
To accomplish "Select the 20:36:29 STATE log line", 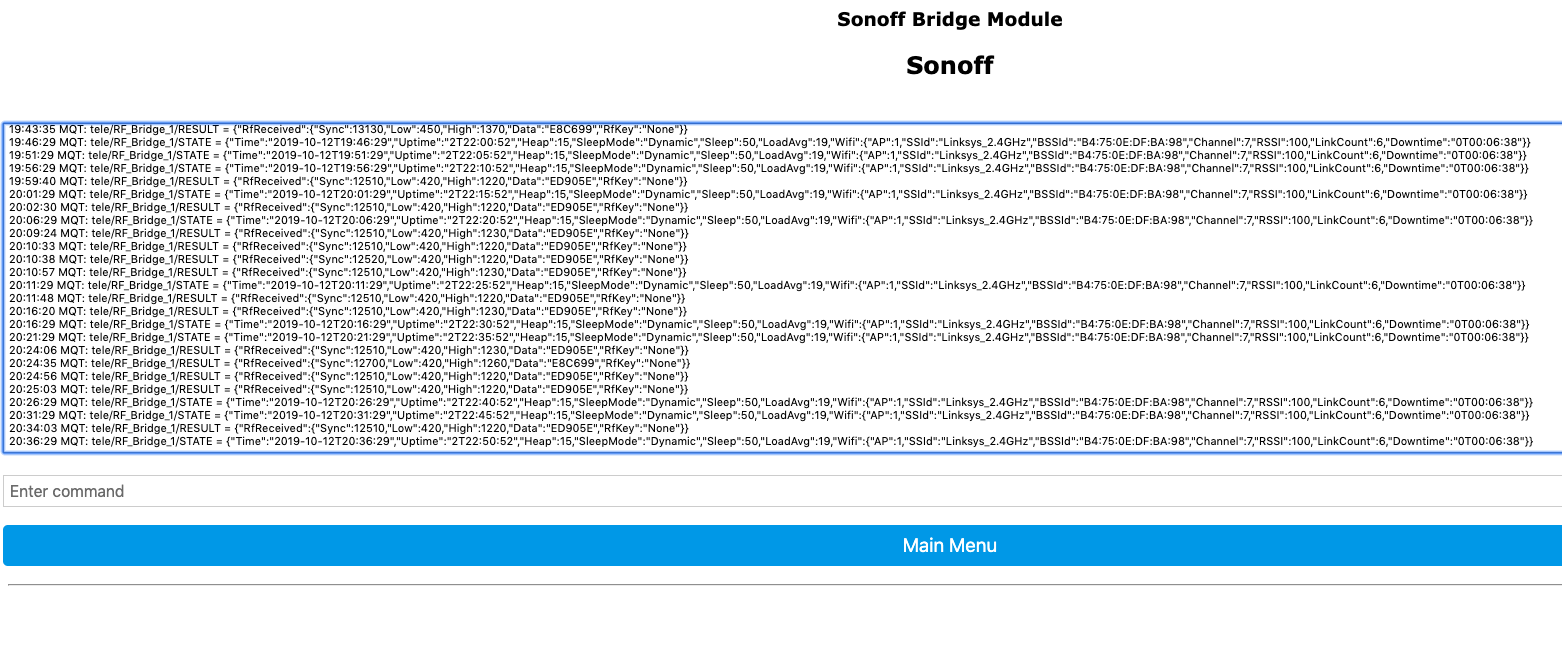I will (x=769, y=441).
